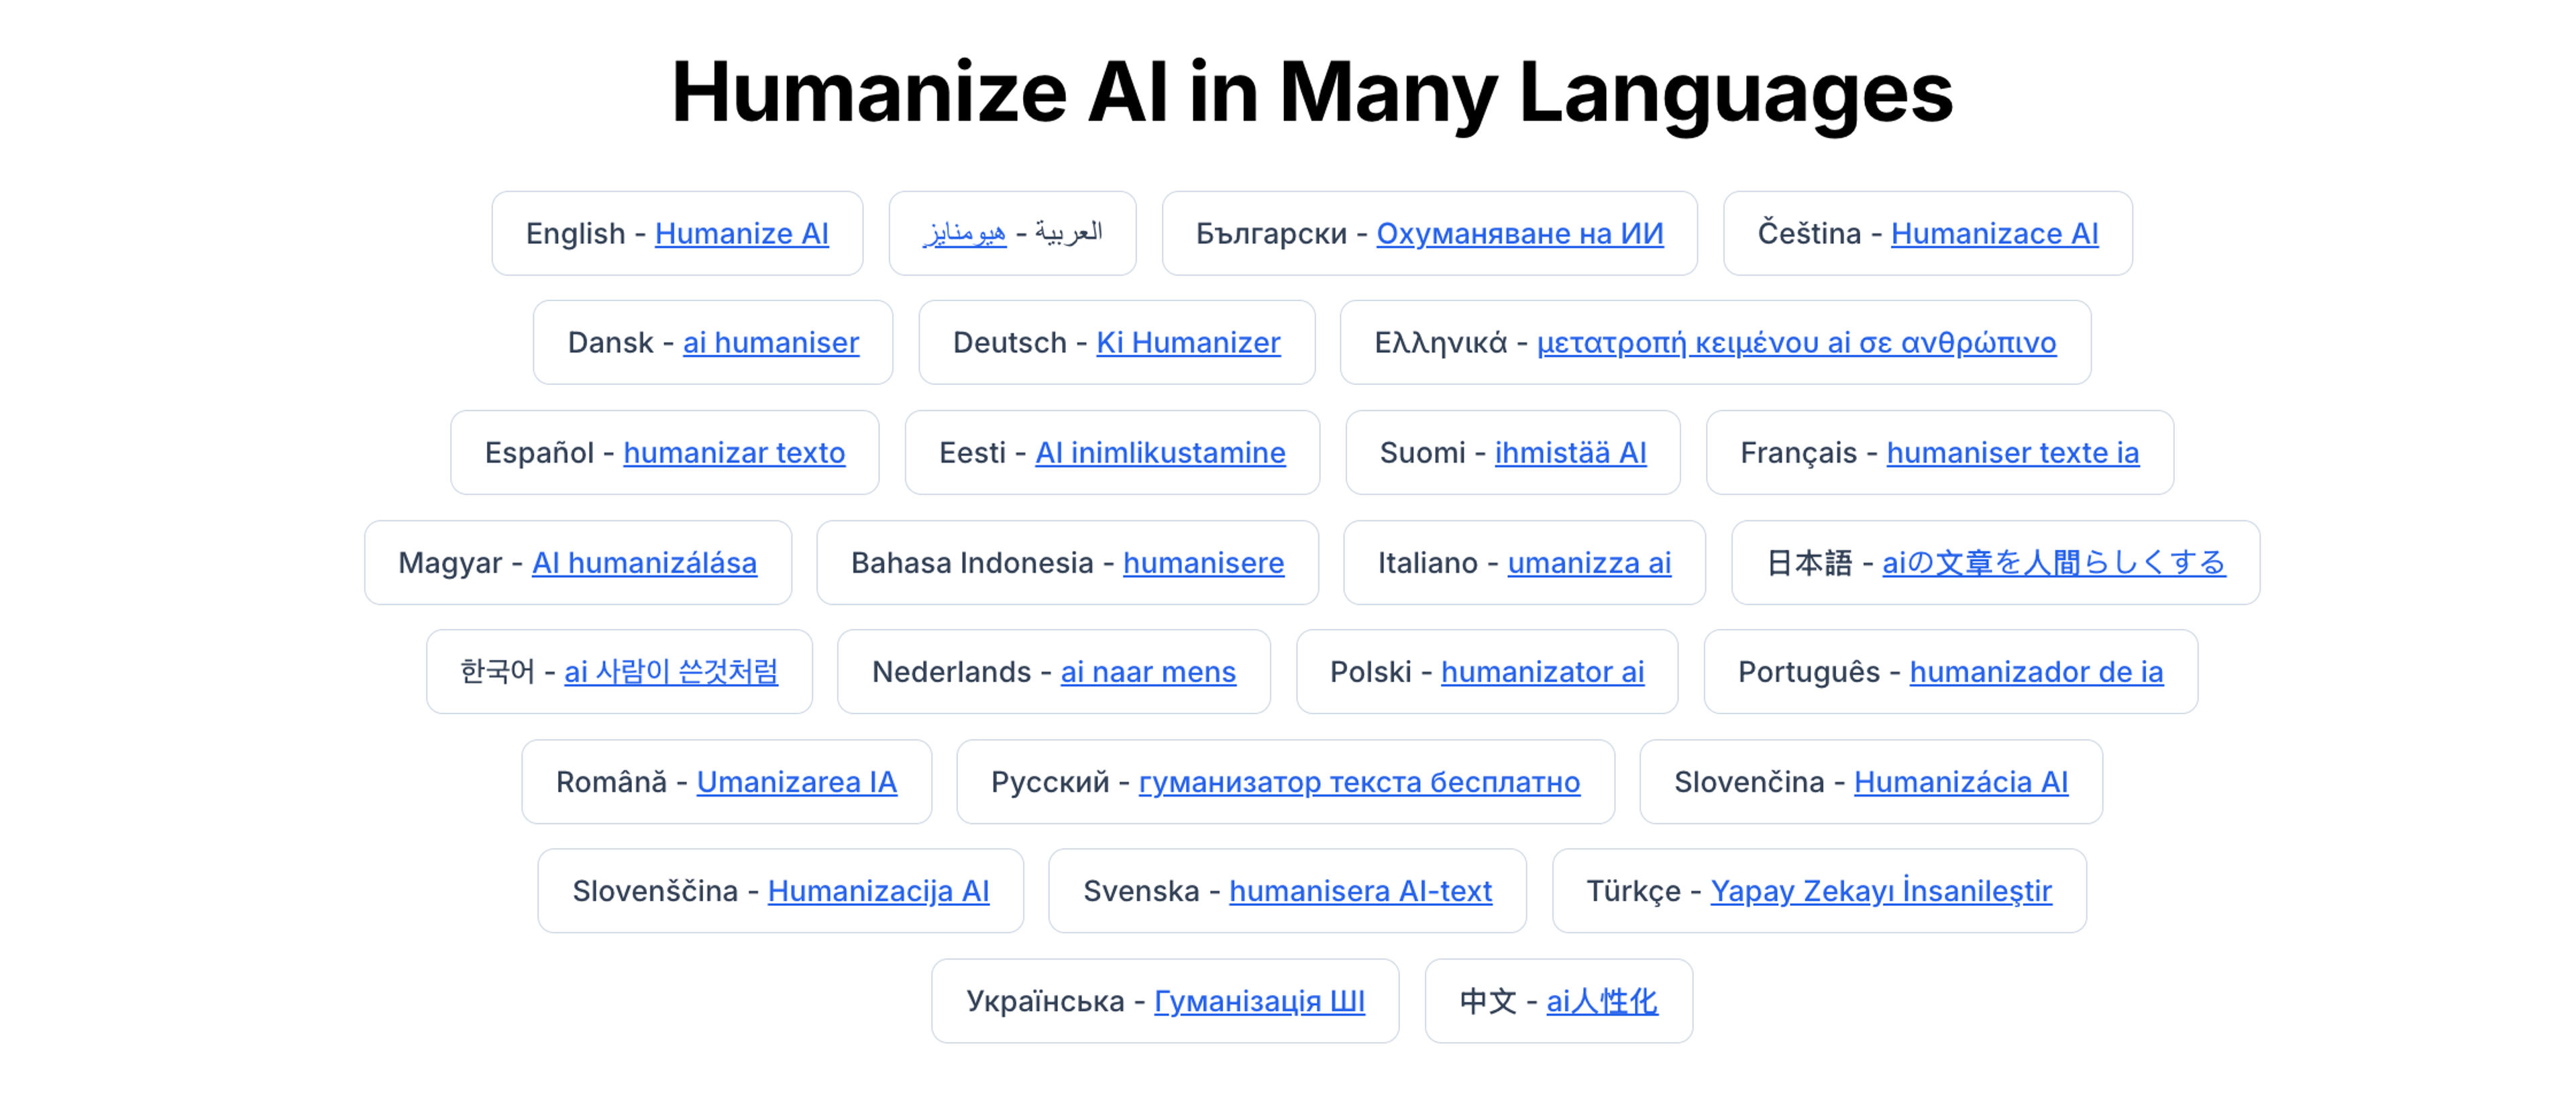Click the 'Nederlands -' language label
The image size is (2576, 1097).
[x=961, y=672]
